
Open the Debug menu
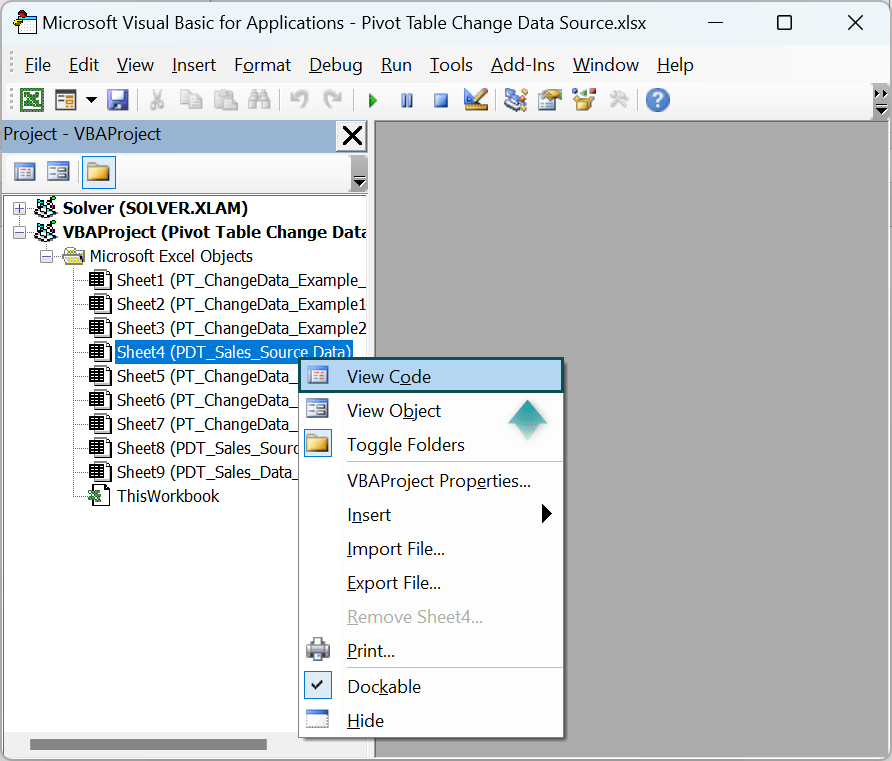click(335, 64)
